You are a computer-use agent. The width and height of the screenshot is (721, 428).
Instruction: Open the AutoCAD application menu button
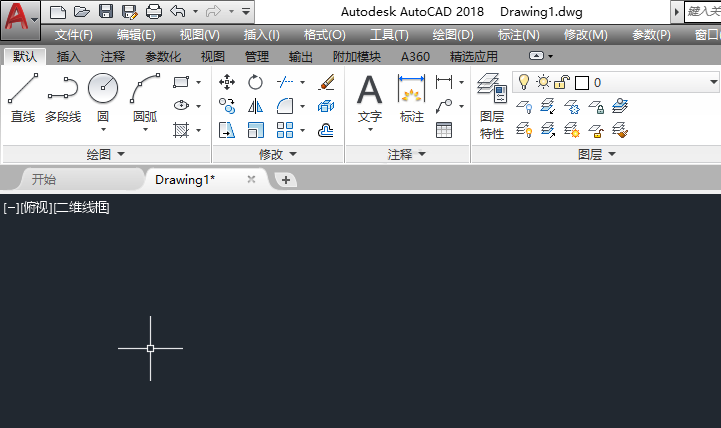[x=19, y=19]
